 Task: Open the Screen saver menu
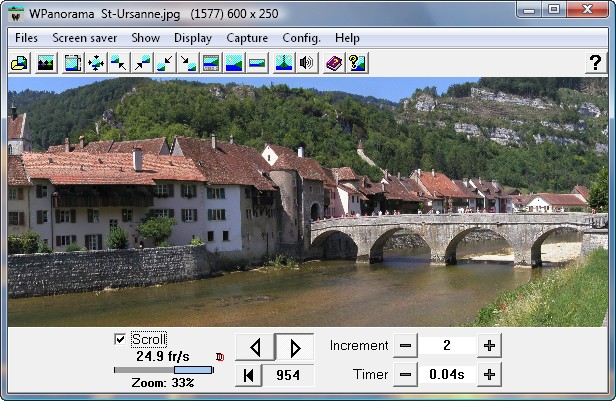(84, 38)
